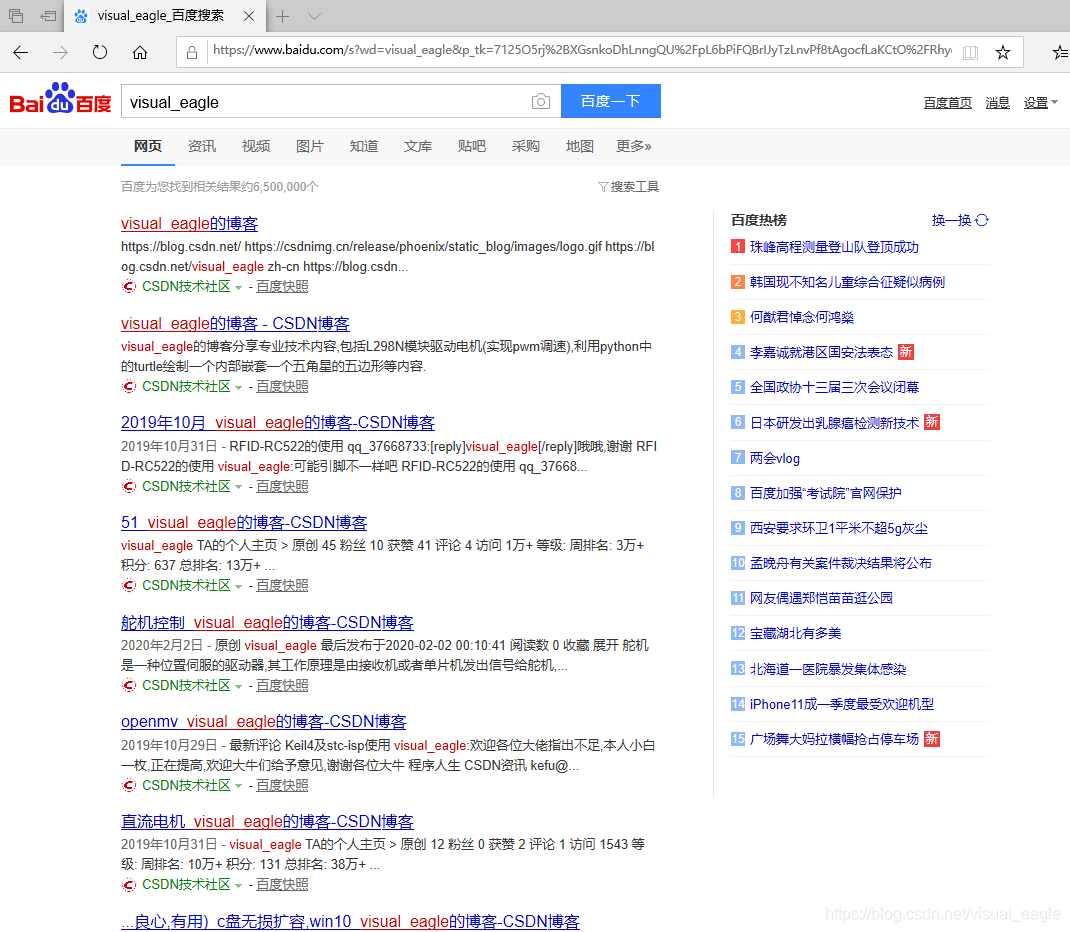
Task: Open hot topic '全国政协十三届三次会议闭幕'
Action: tap(834, 387)
